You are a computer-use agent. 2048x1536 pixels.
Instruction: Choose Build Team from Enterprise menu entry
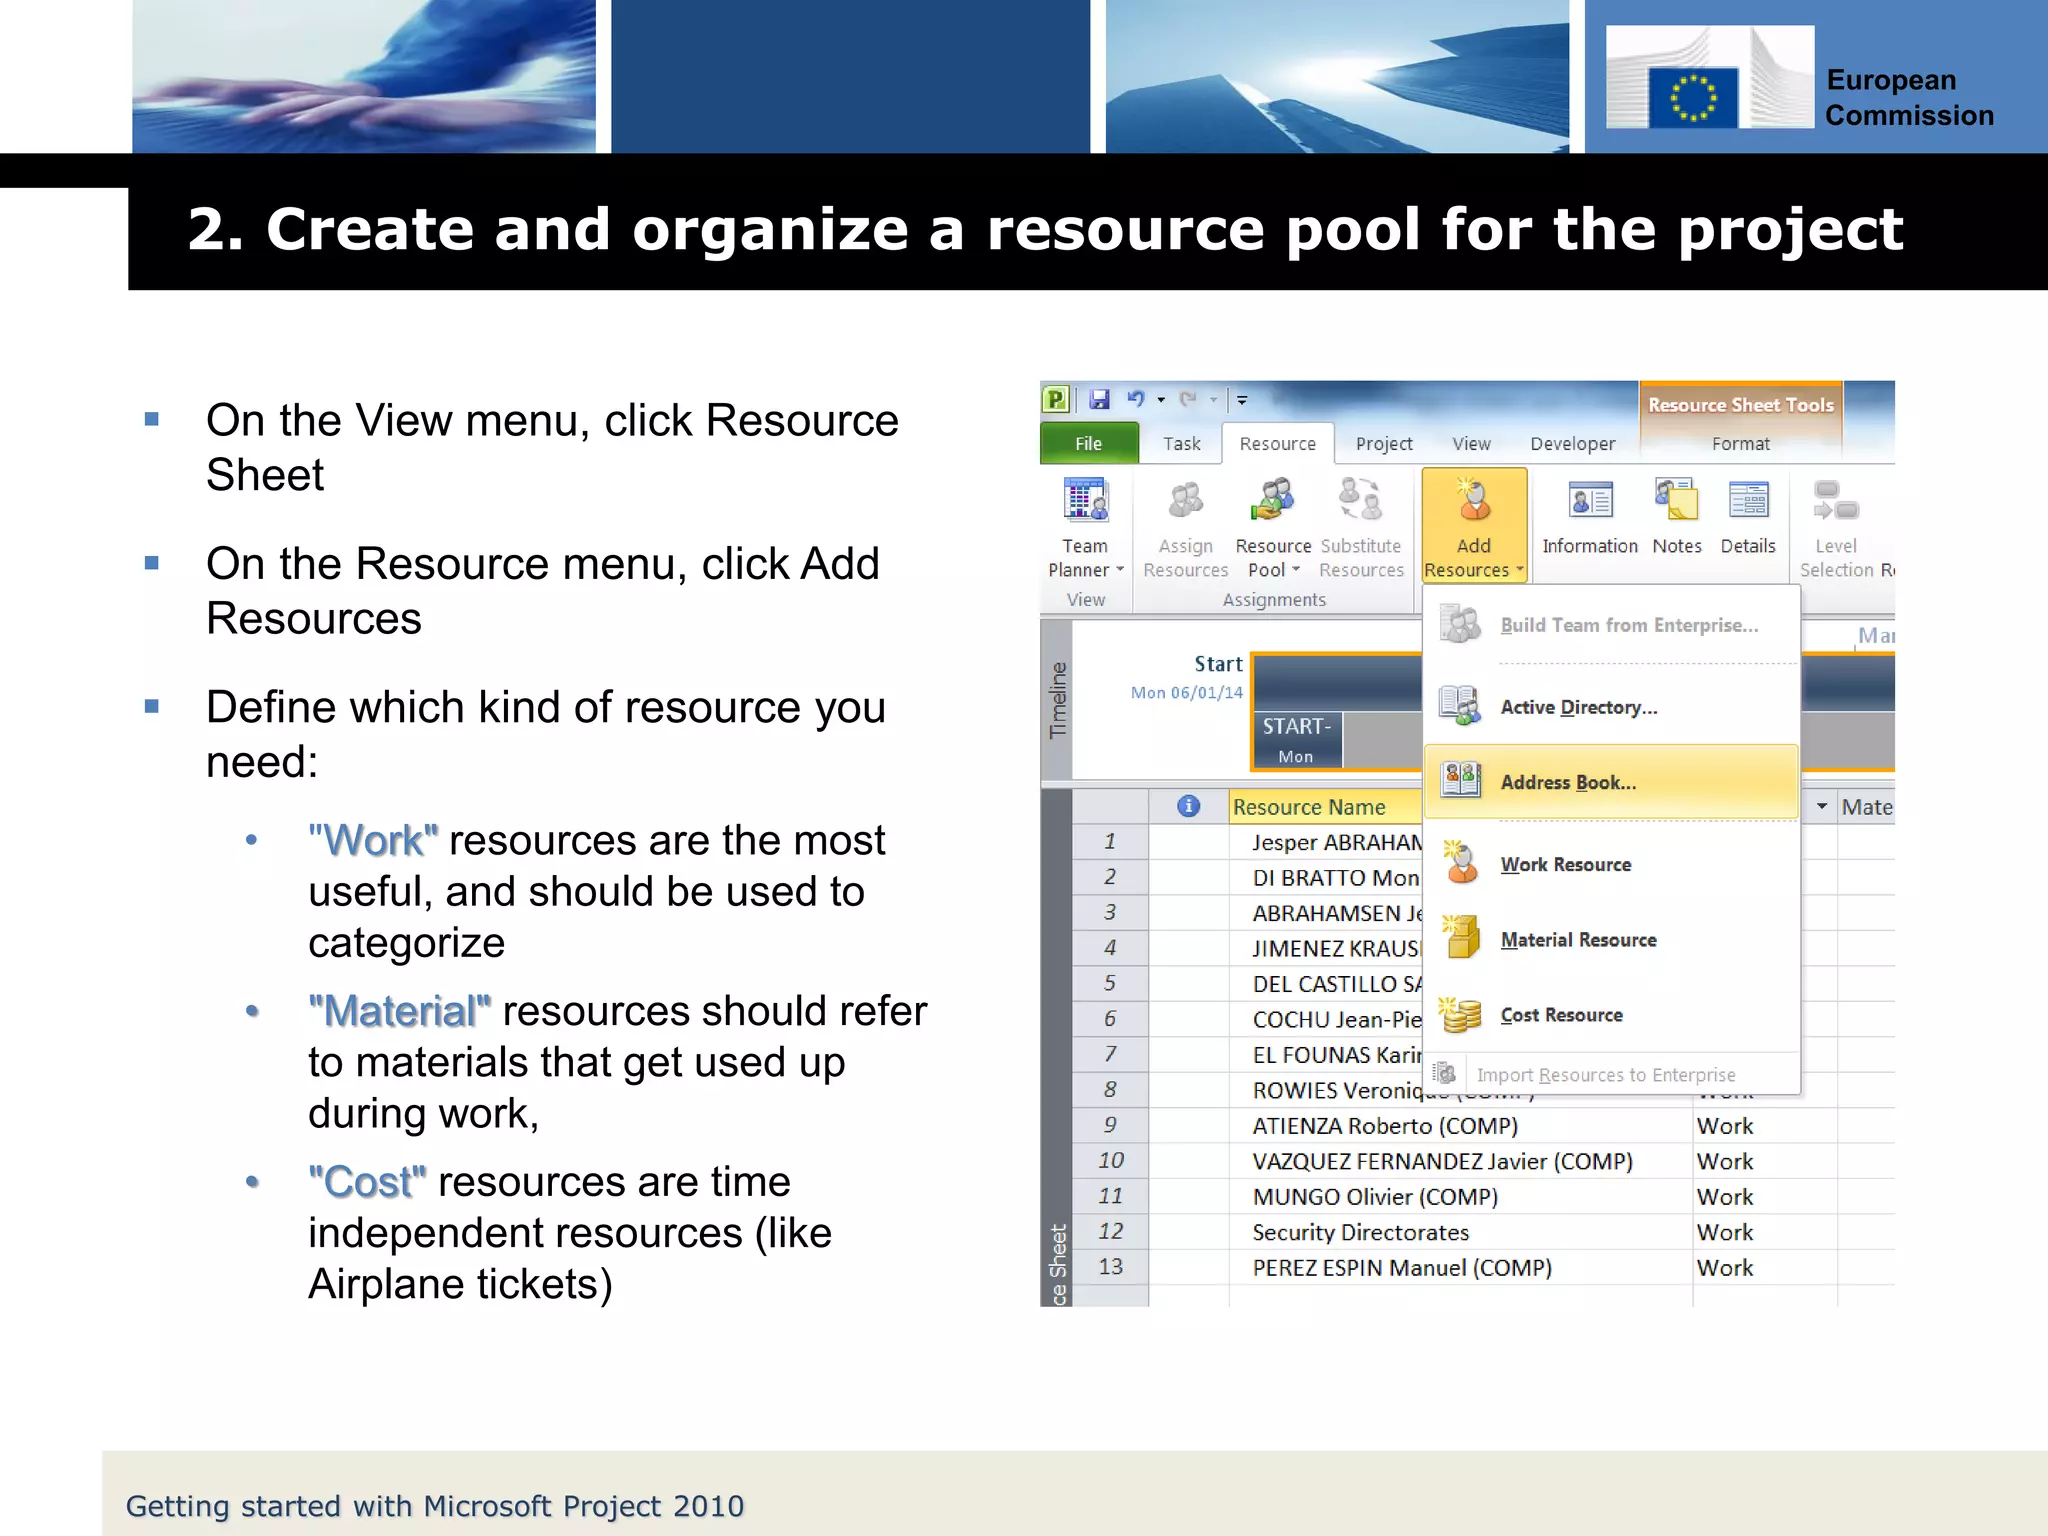click(x=1611, y=625)
